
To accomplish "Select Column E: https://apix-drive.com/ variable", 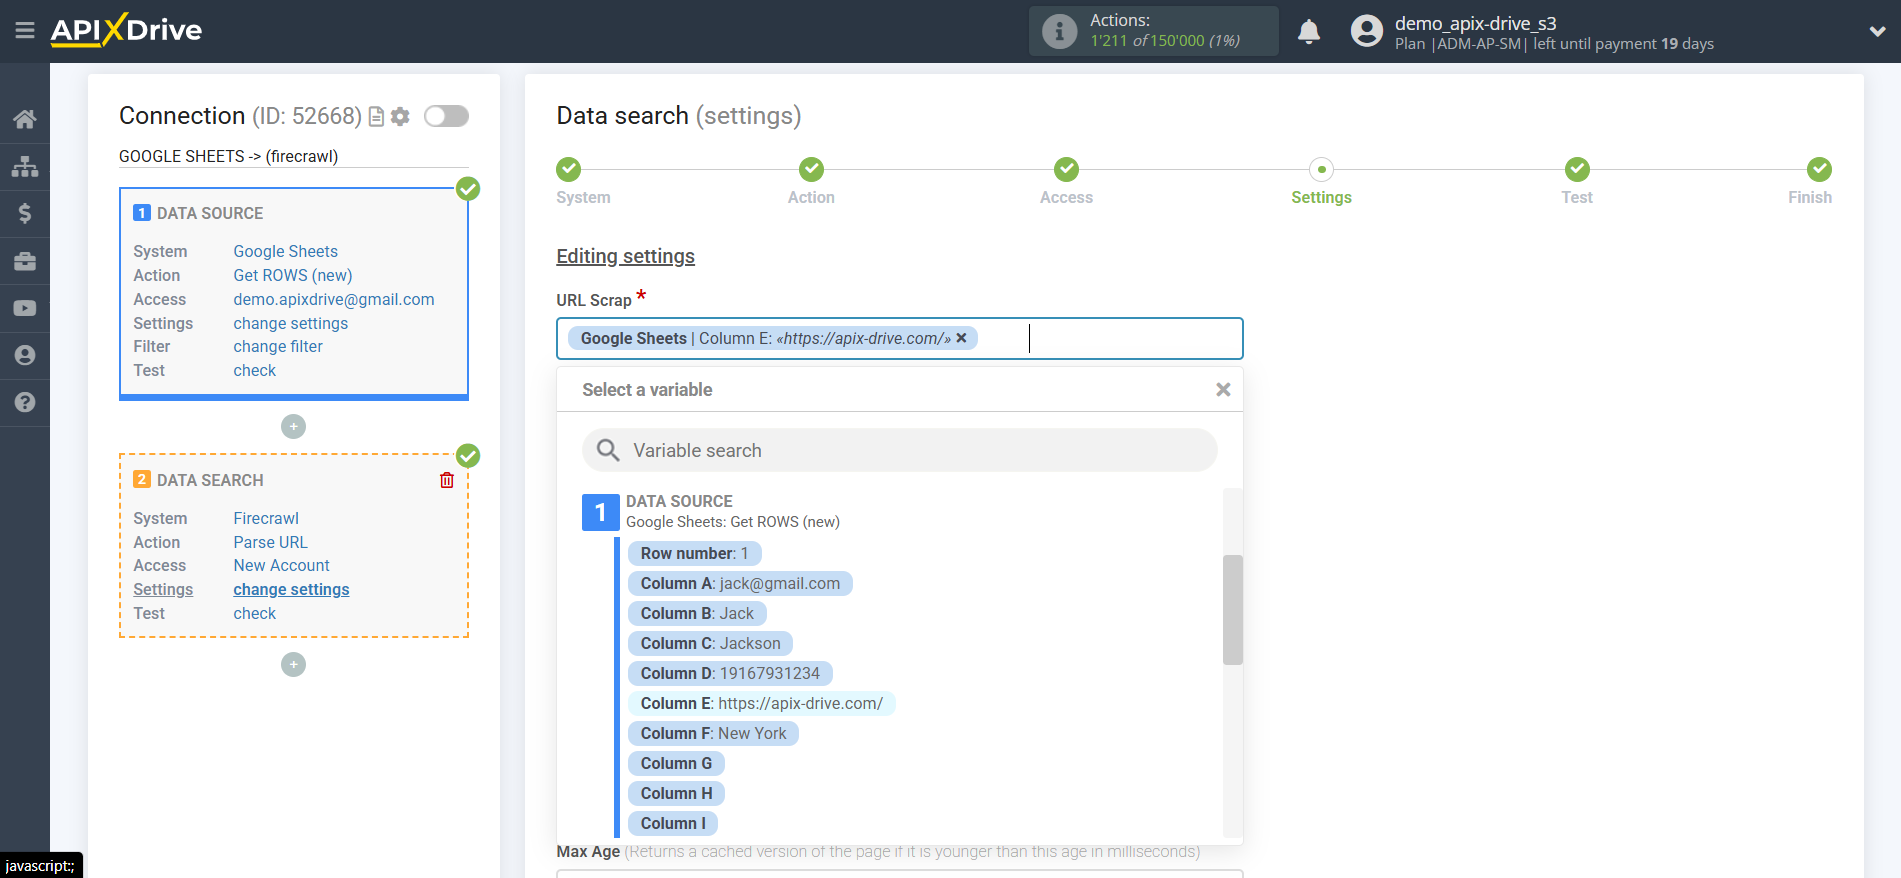I will point(761,704).
